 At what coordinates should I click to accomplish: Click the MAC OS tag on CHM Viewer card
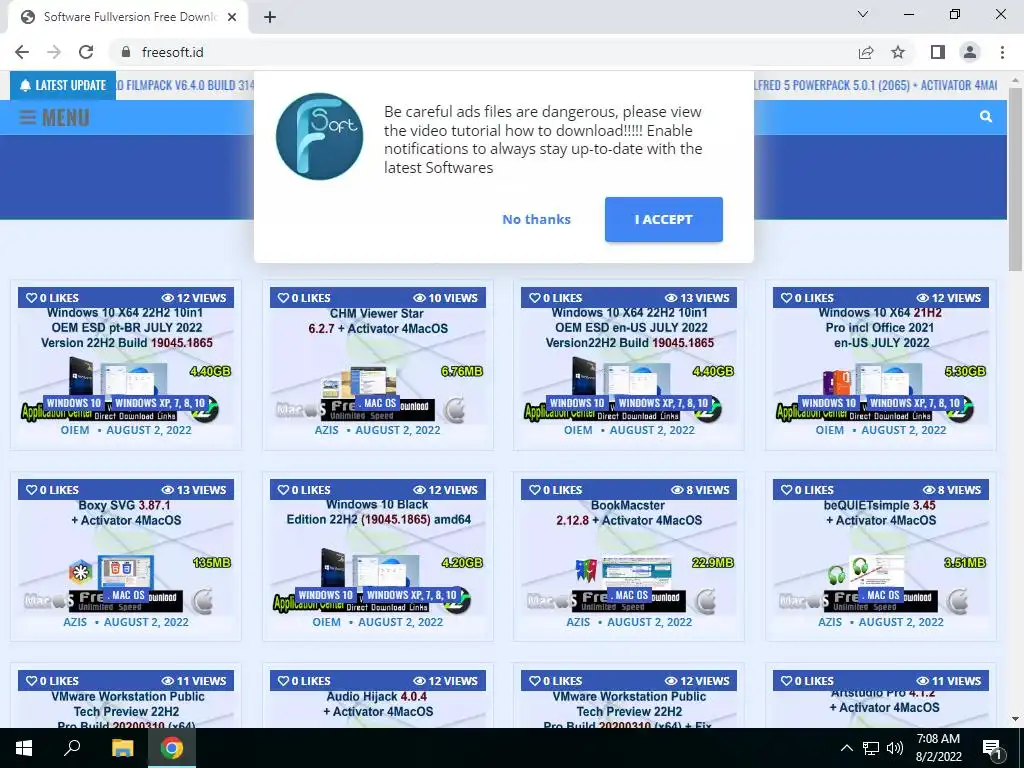377,403
